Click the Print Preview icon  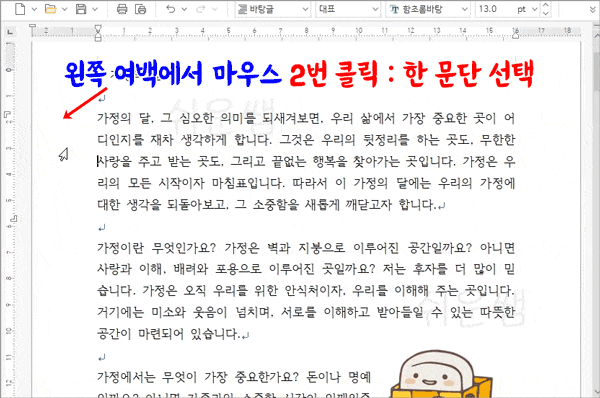[140, 9]
